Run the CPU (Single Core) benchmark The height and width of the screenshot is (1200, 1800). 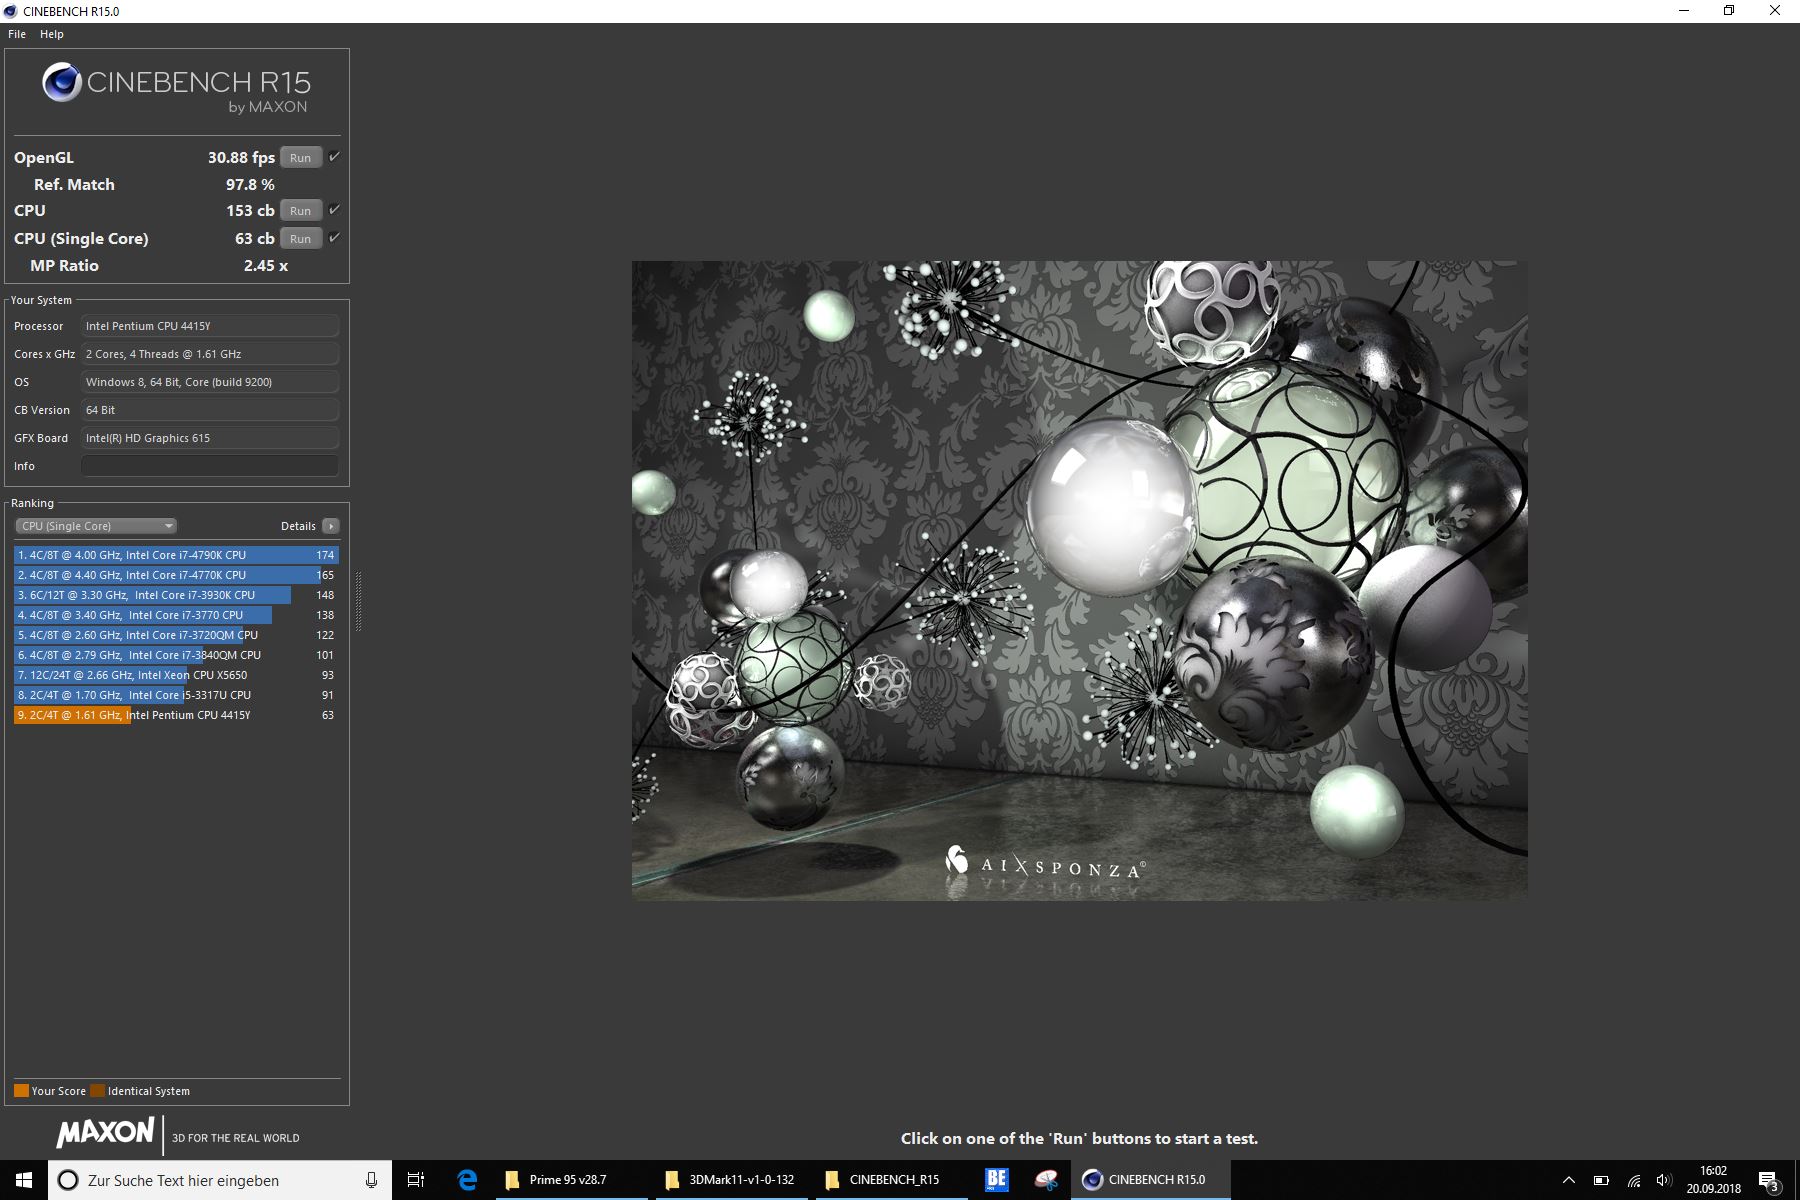pos(301,239)
